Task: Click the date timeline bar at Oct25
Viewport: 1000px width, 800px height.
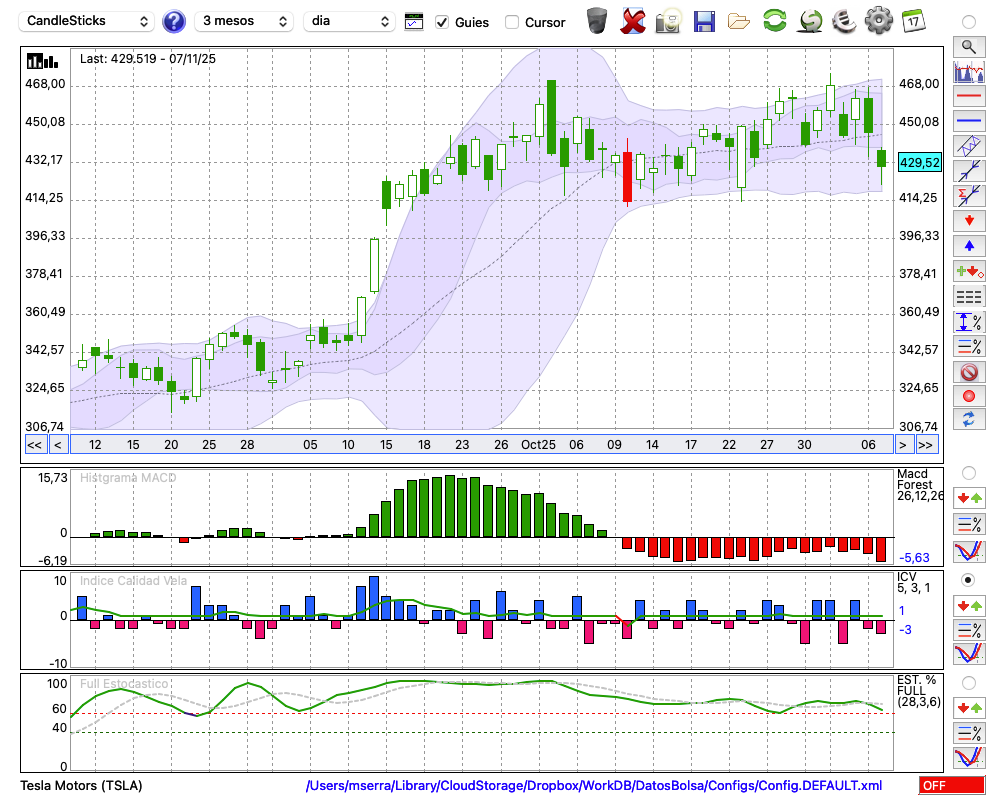Action: point(538,445)
